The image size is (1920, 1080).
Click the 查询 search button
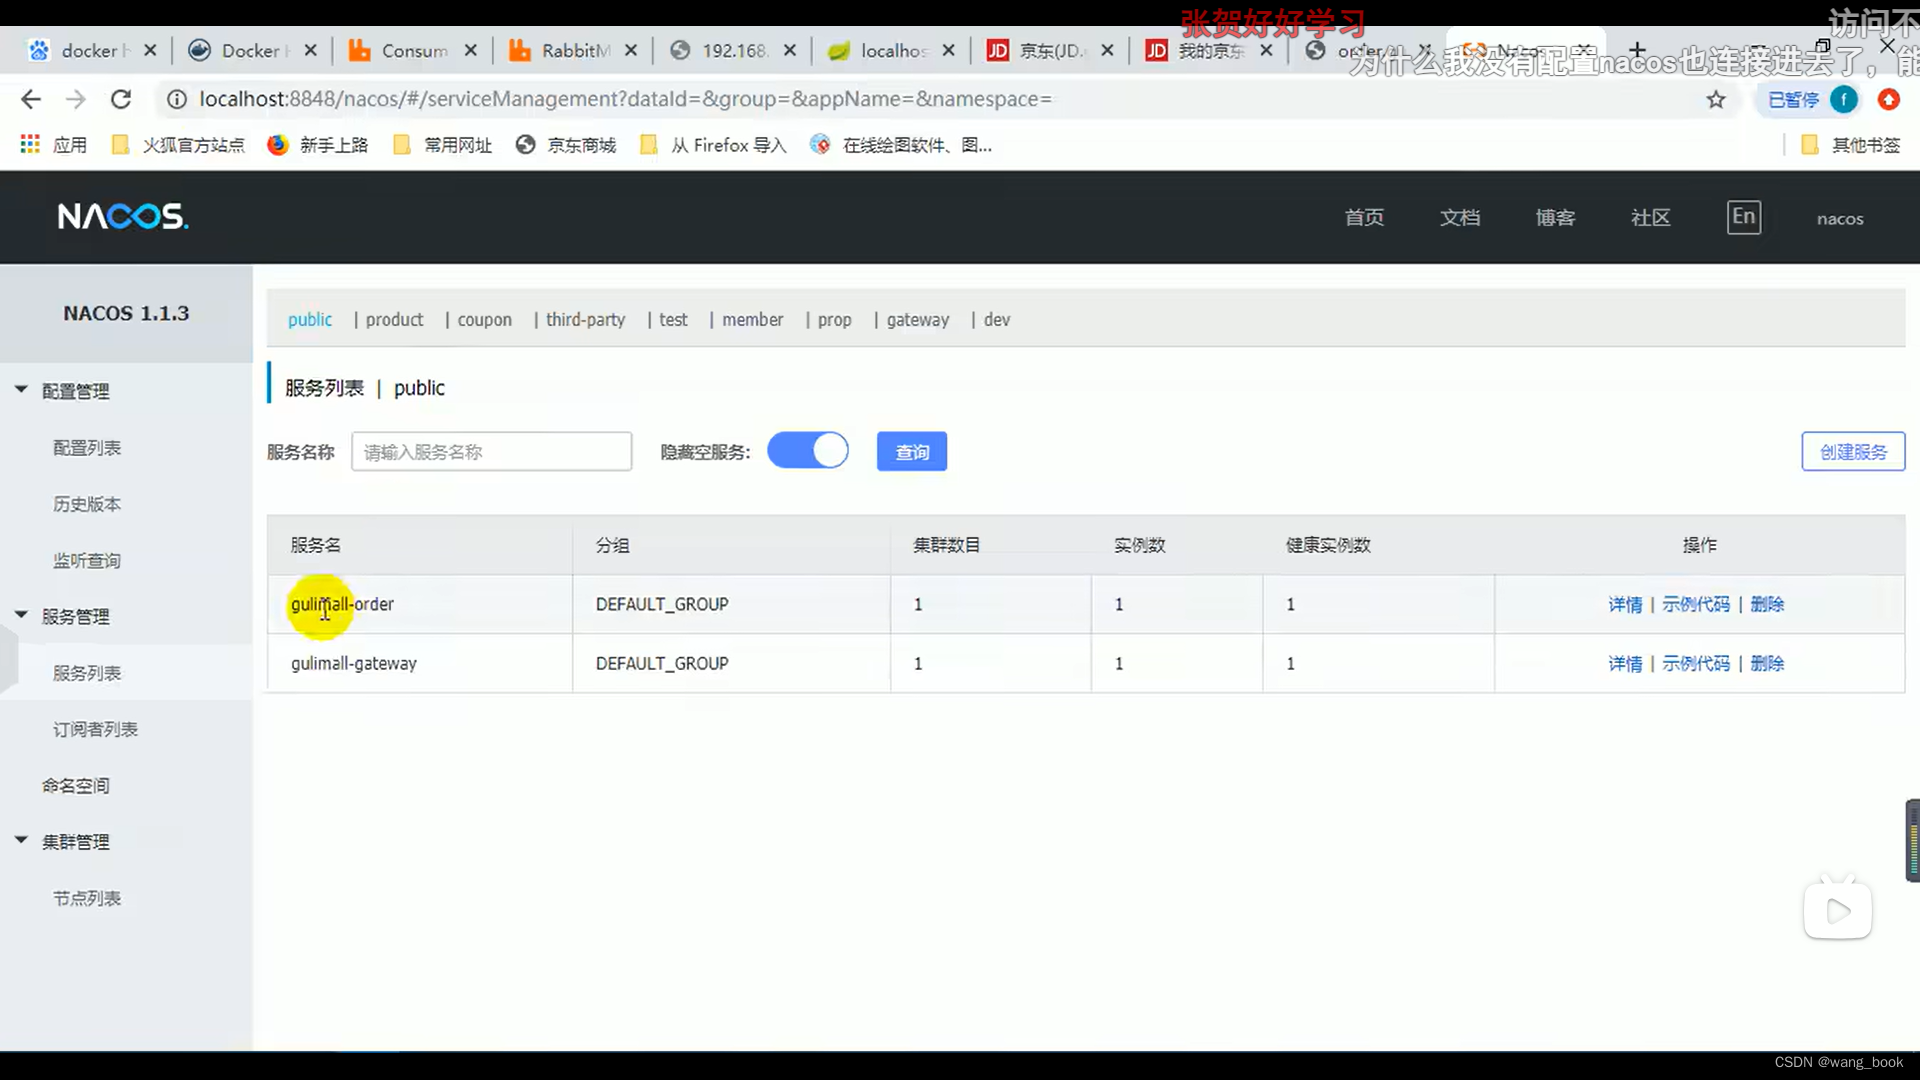click(x=912, y=451)
